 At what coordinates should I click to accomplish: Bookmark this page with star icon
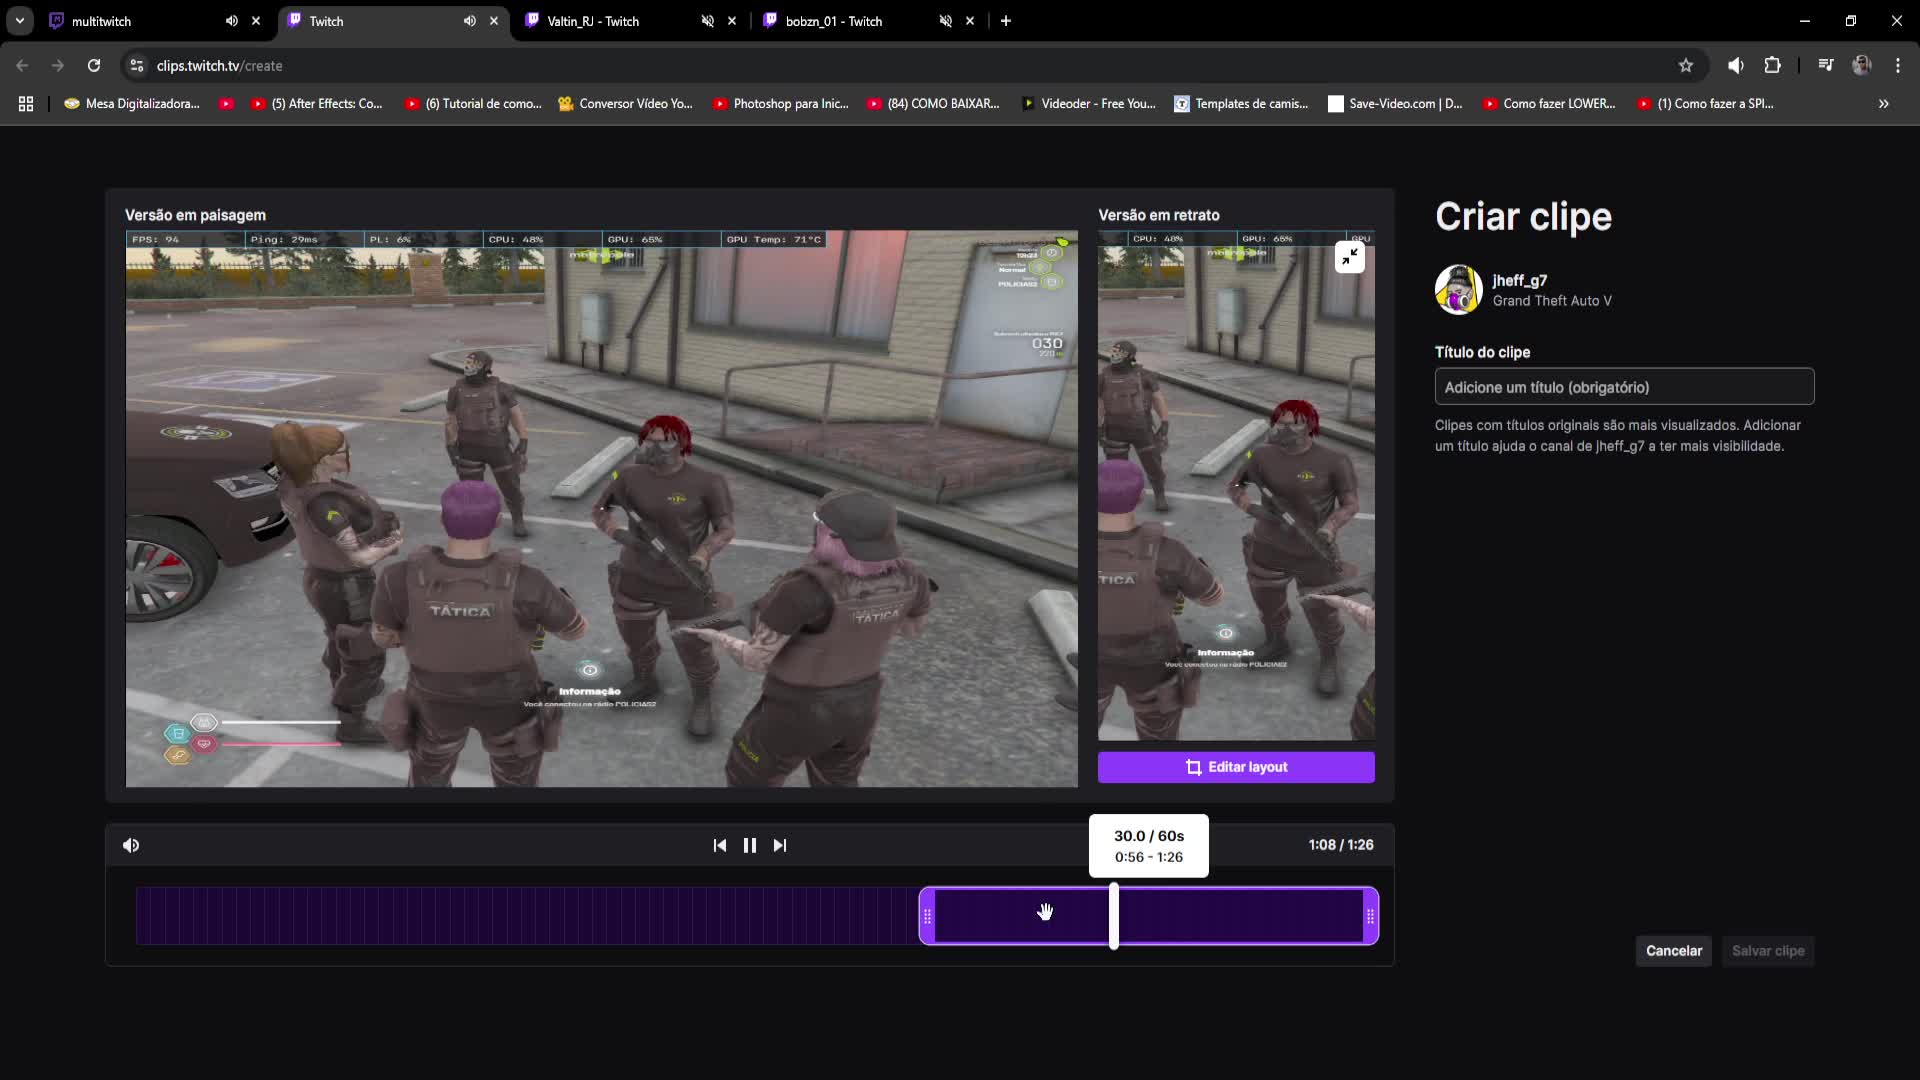pos(1686,66)
